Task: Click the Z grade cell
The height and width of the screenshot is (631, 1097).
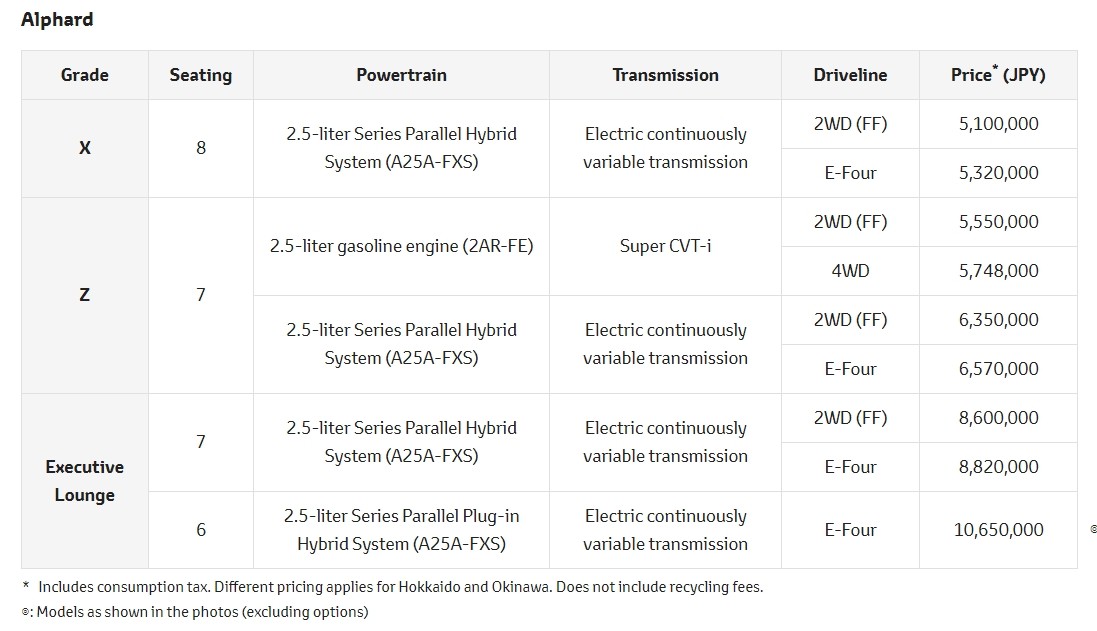Action: tap(85, 295)
